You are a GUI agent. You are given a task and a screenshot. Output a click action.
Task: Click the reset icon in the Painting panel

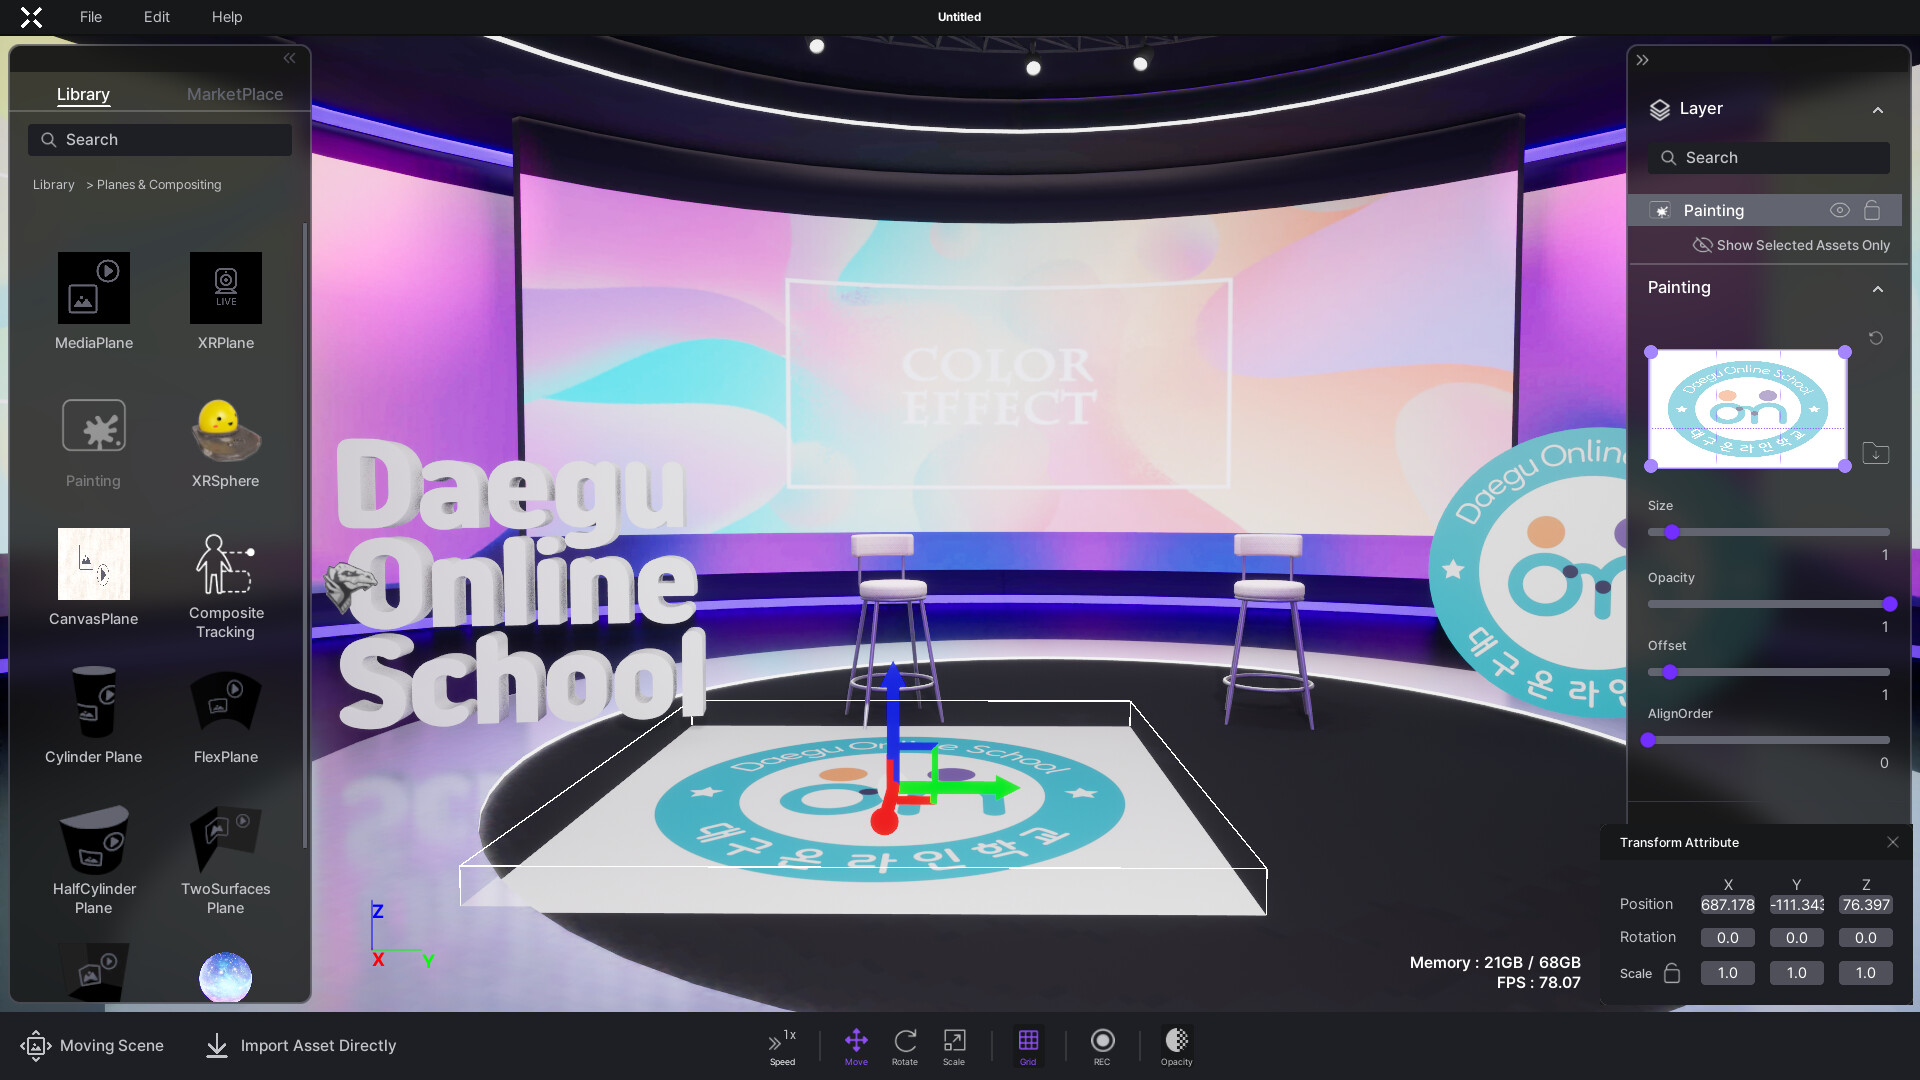[1875, 338]
